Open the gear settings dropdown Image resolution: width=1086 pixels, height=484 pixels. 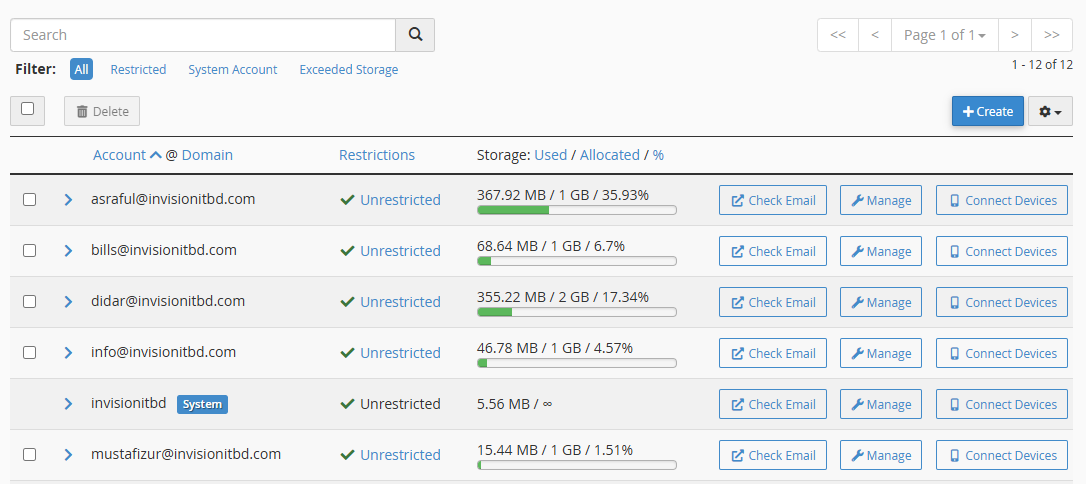(1050, 111)
